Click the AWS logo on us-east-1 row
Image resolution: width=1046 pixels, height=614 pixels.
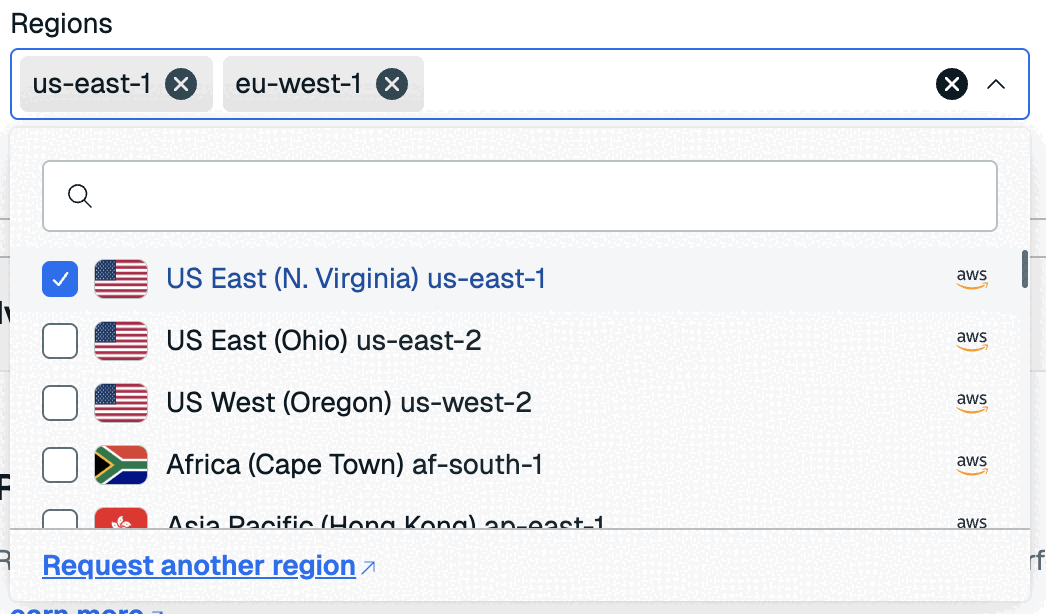point(971,279)
